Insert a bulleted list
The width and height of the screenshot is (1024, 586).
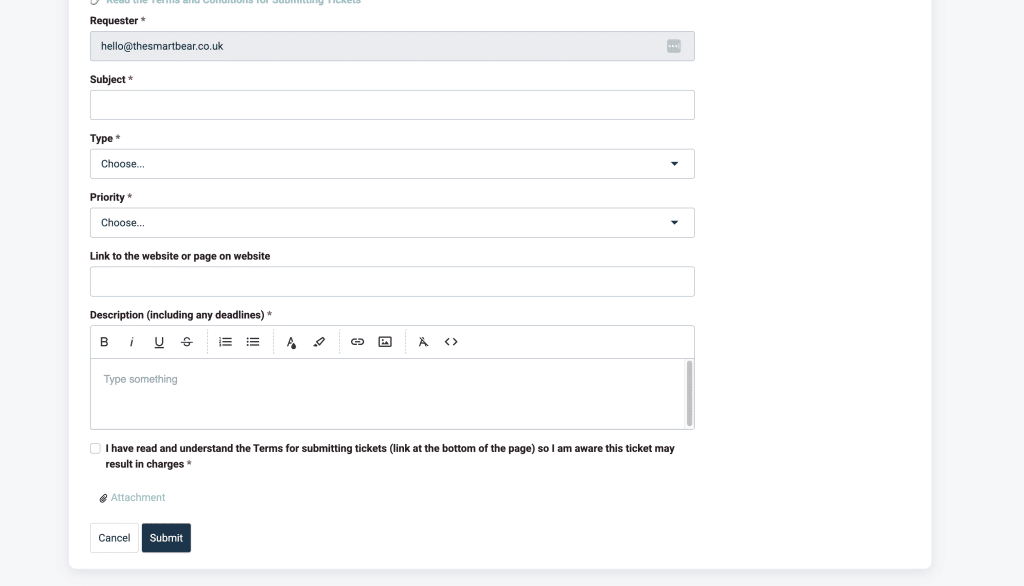[253, 342]
